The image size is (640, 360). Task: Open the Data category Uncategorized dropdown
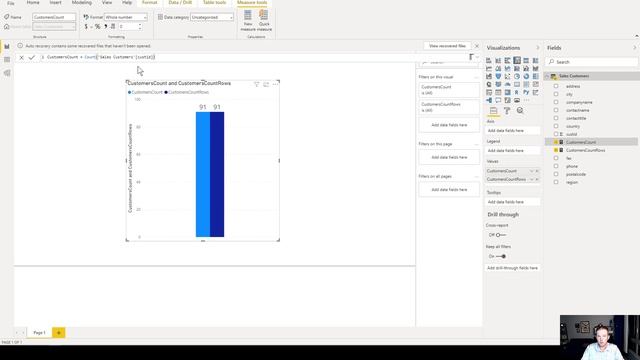(x=212, y=17)
